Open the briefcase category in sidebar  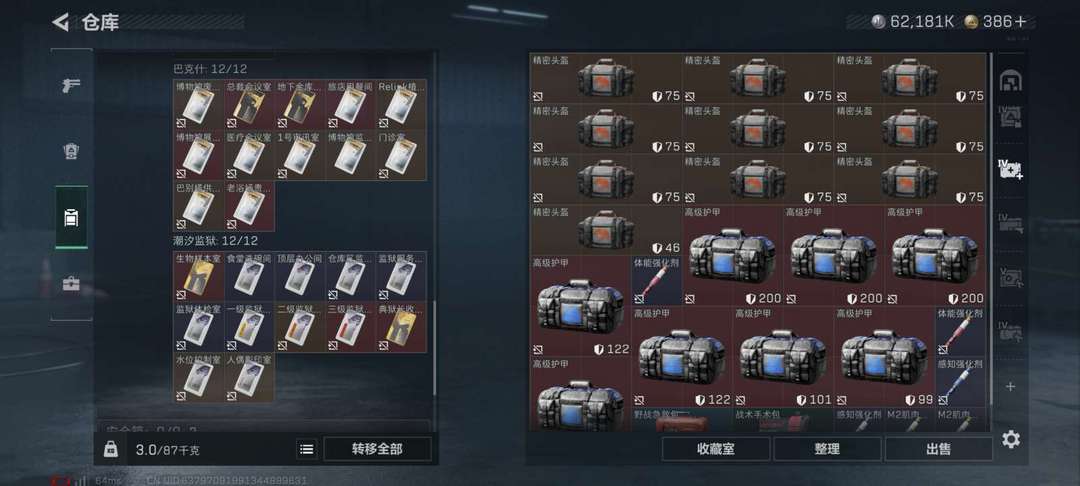71,283
